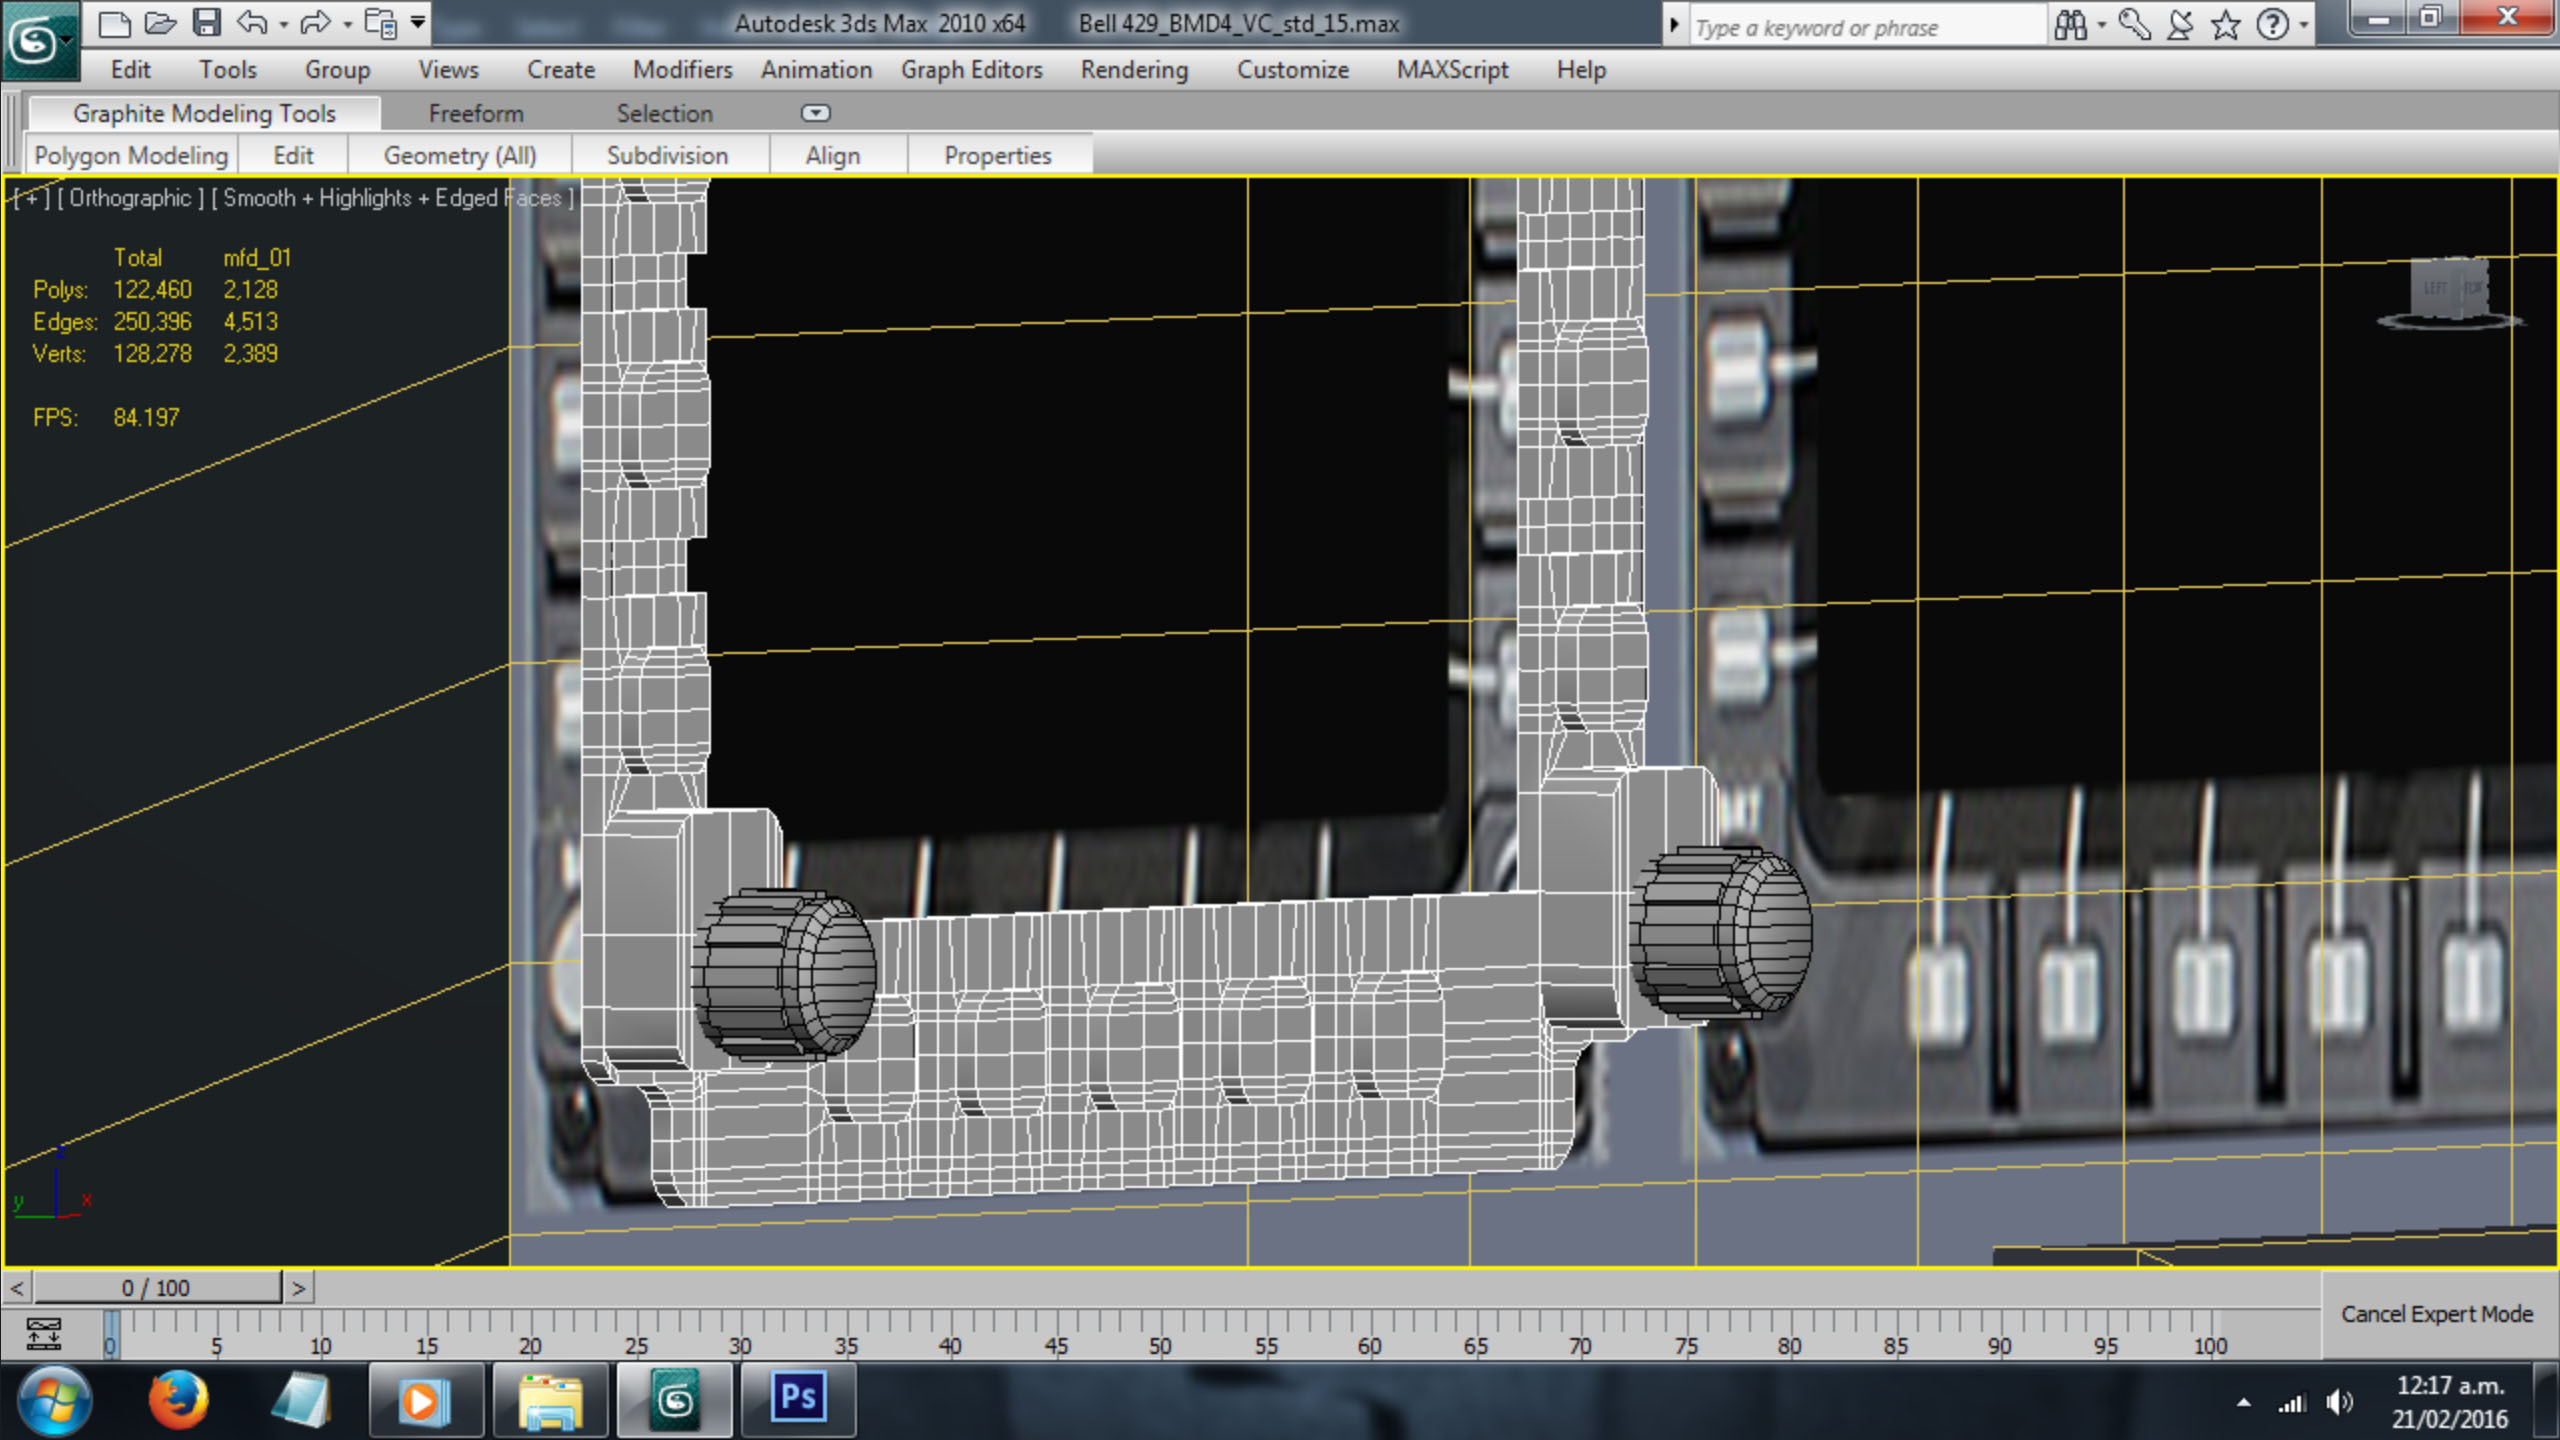The image size is (2560, 1440).
Task: Click the Communication Center satellite dish icon
Action: [2180, 25]
